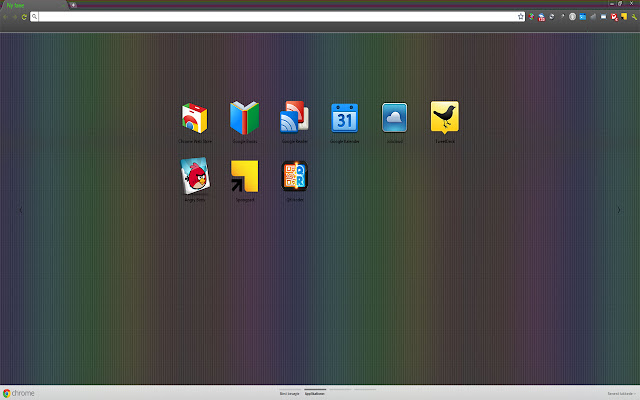Switch to the most visited page tab
640x400 pixels.
pos(289,393)
